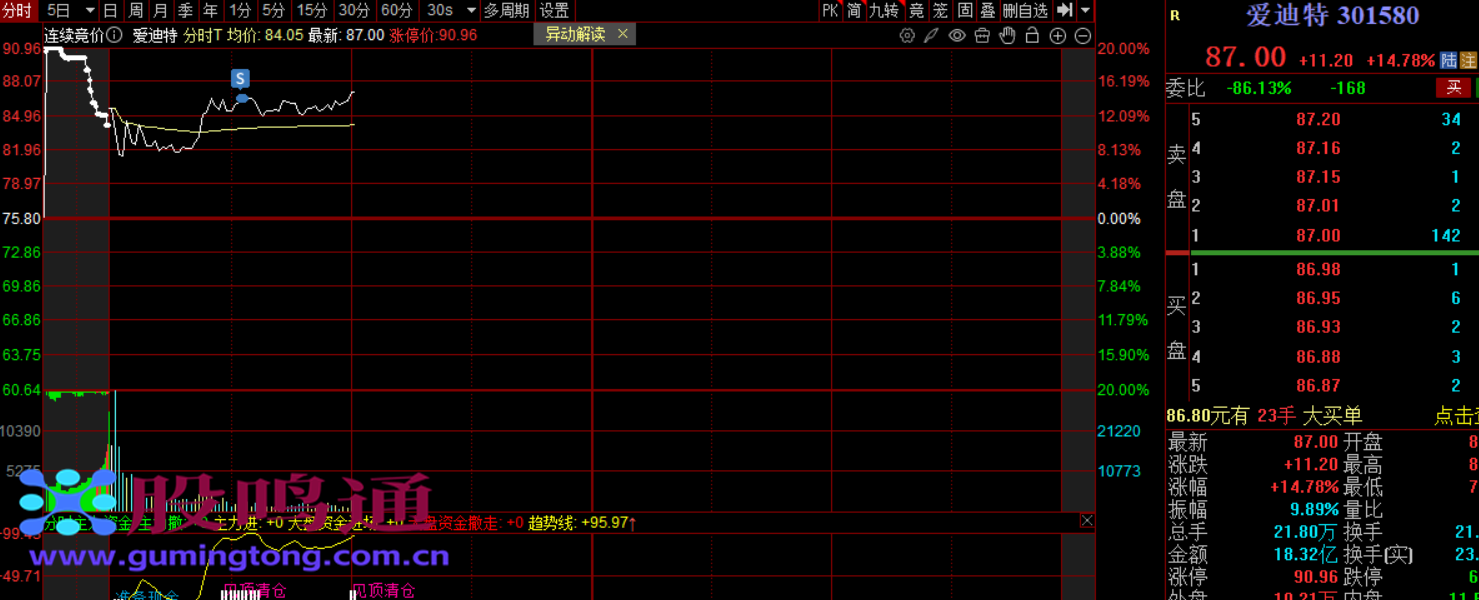This screenshot has height=600, width=1479.
Task: Open the 30s interval dropdown arrow
Action: pyautogui.click(x=471, y=11)
